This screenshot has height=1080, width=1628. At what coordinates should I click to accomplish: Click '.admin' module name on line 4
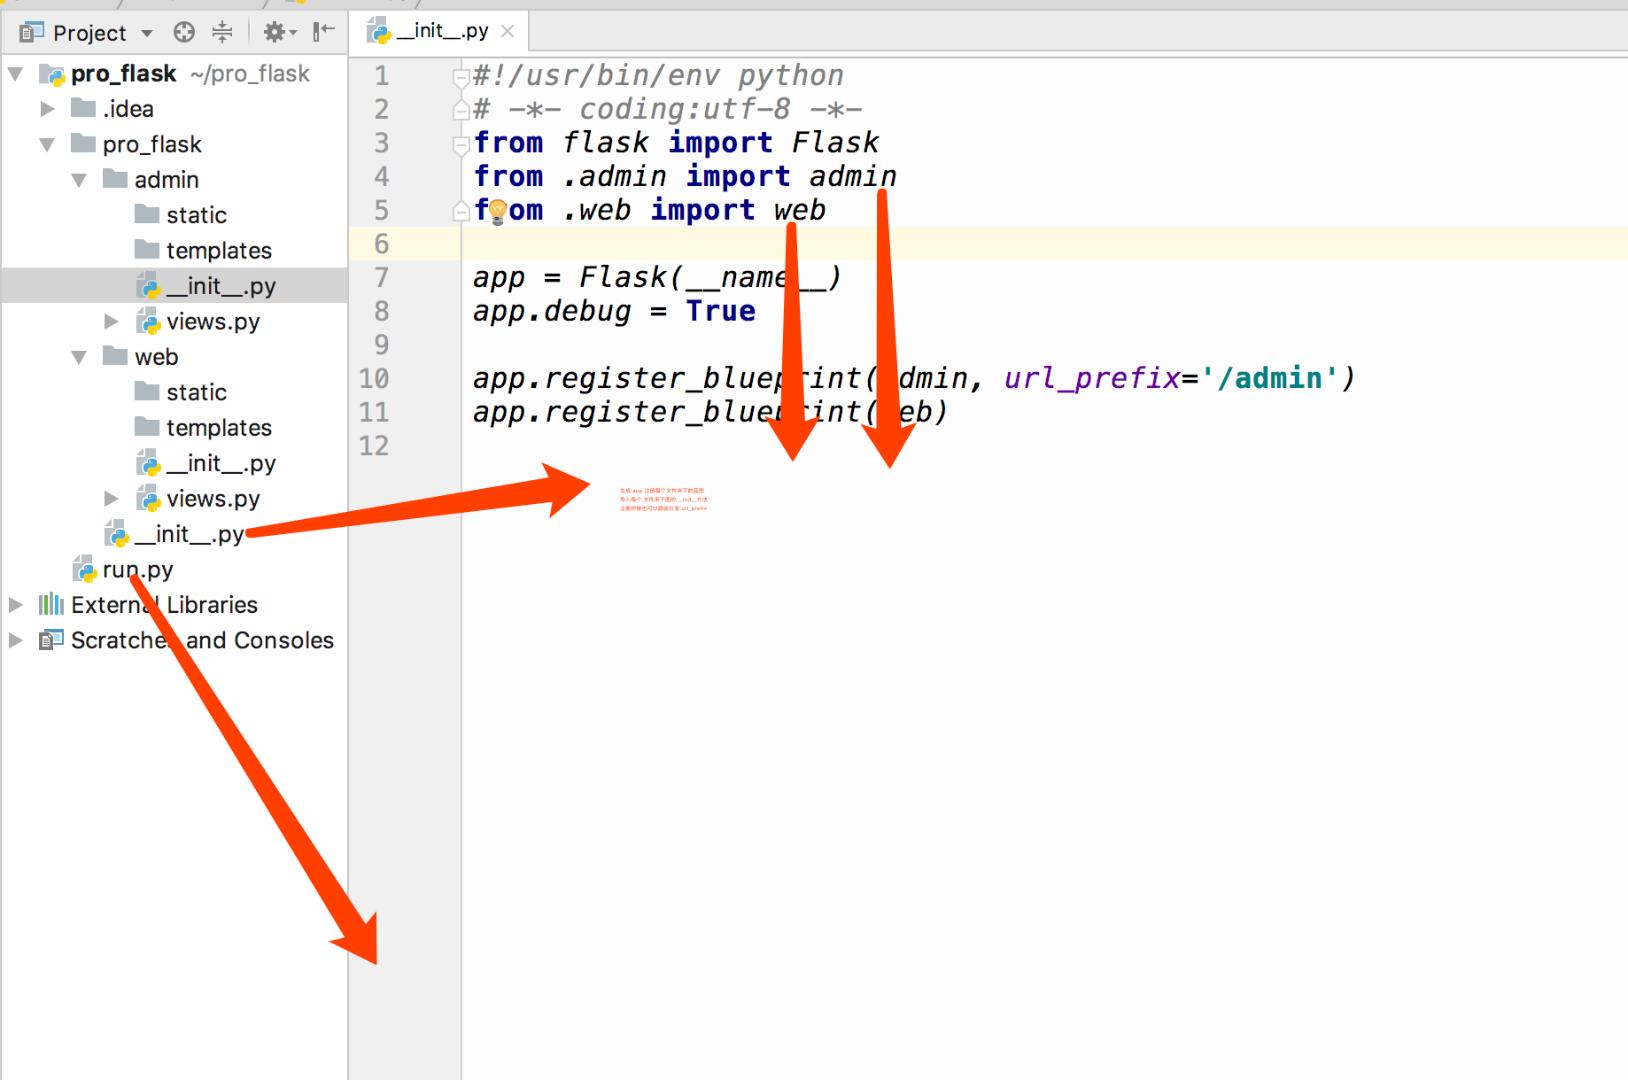(614, 177)
